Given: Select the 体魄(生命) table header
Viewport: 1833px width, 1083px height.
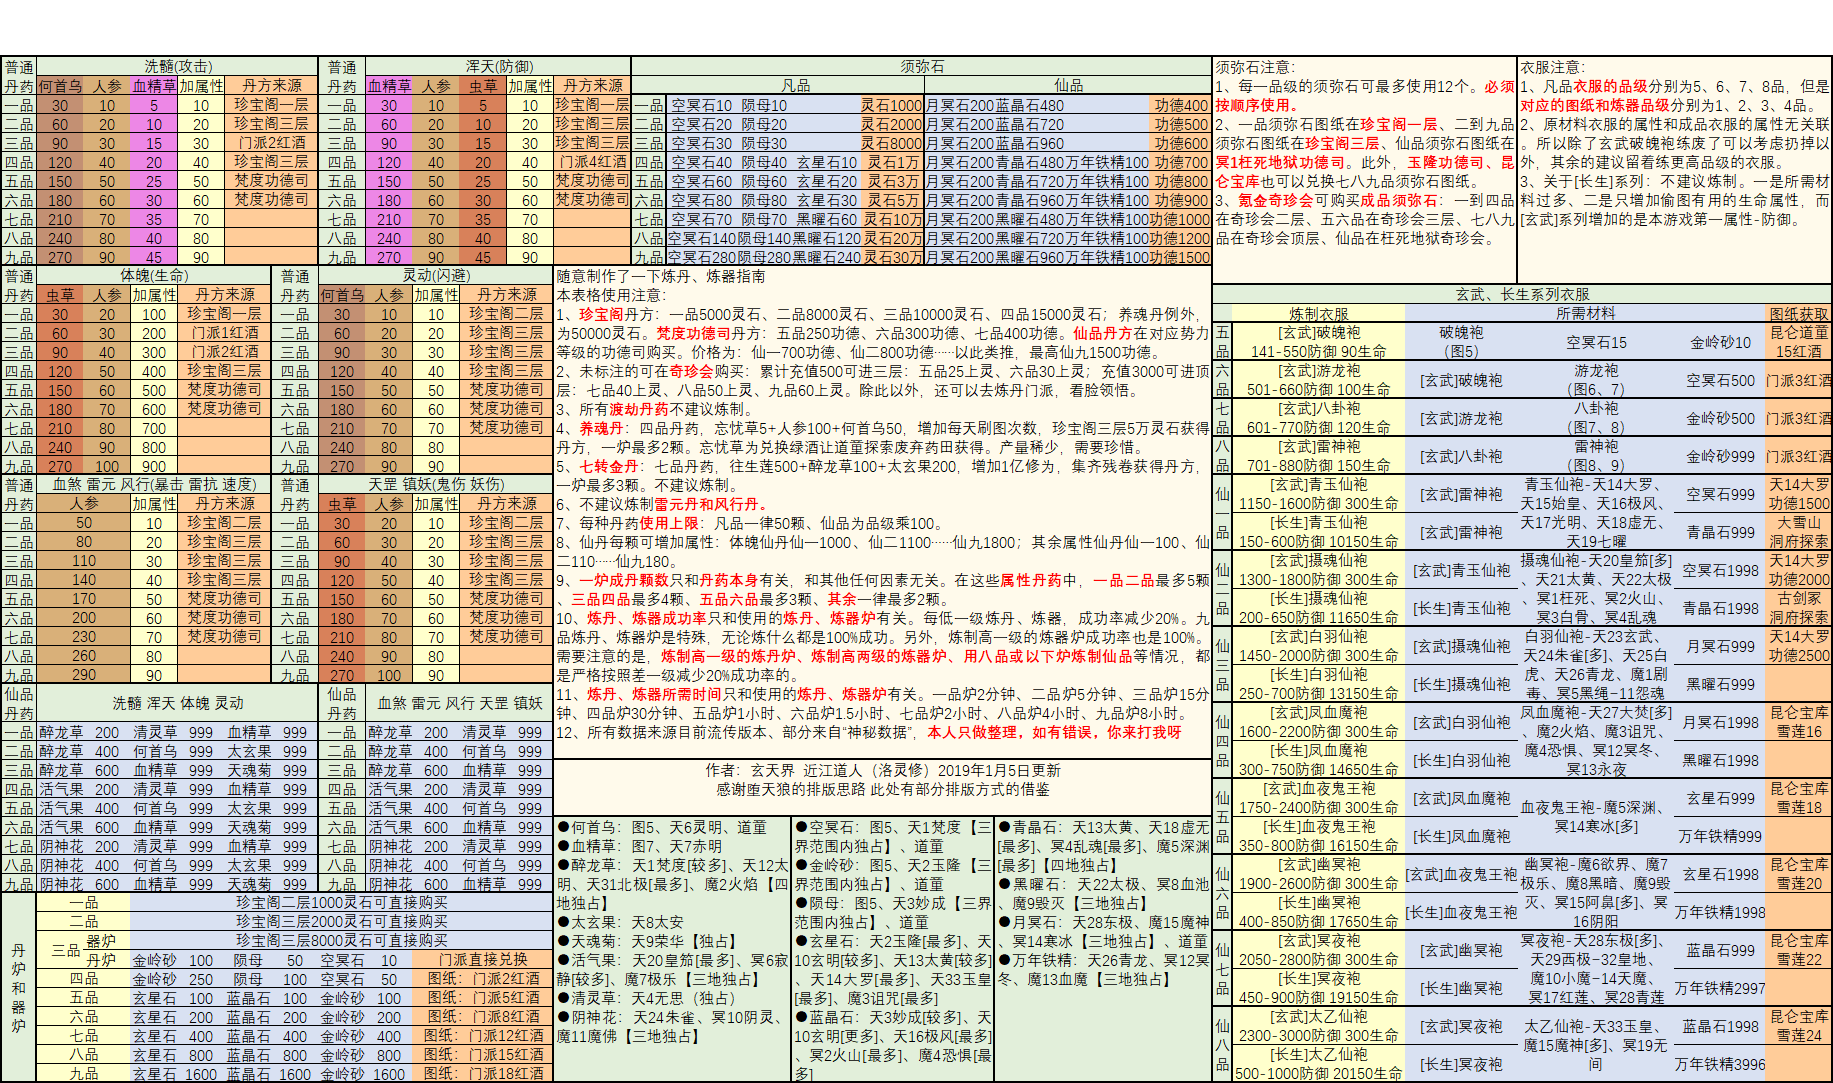Looking at the screenshot, I should point(154,275).
